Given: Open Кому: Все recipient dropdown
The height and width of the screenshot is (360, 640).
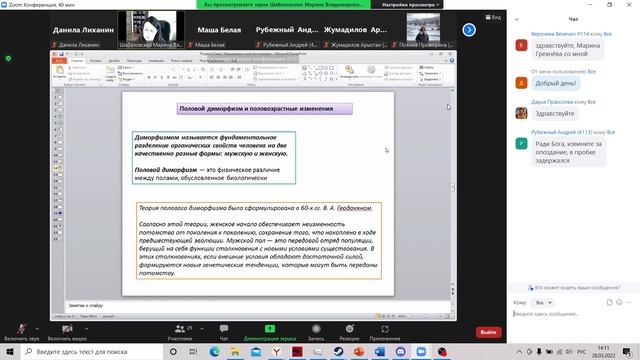Looking at the screenshot, I should (543, 302).
